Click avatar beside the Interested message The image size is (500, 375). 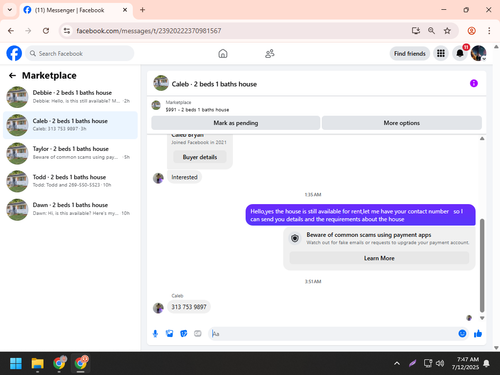(158, 178)
